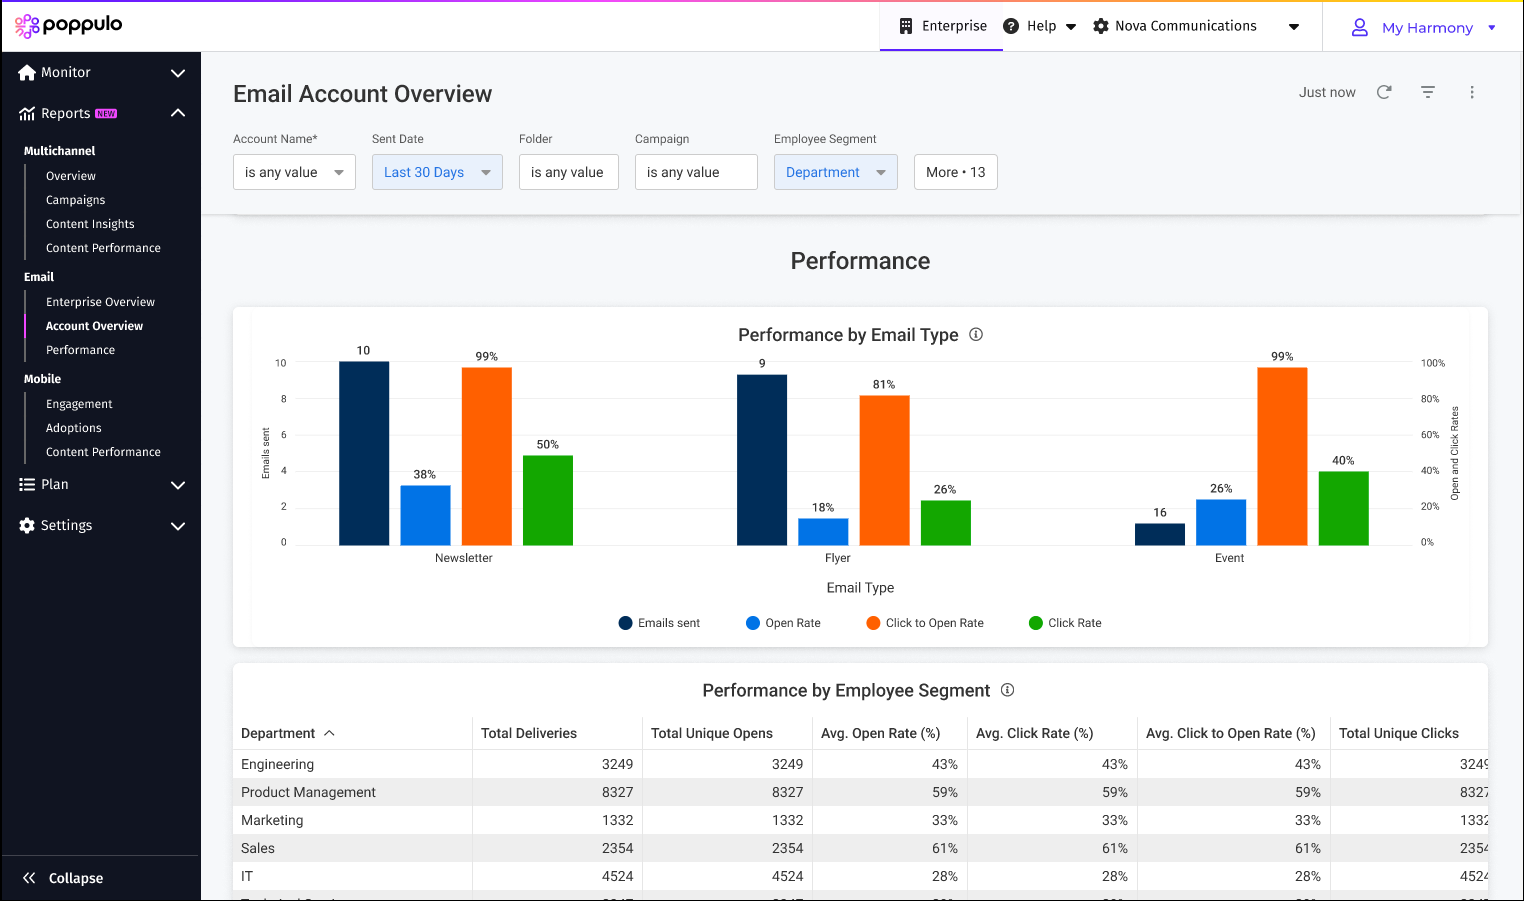
Task: Click info icon beside Performance by Email Type
Action: pyautogui.click(x=976, y=335)
